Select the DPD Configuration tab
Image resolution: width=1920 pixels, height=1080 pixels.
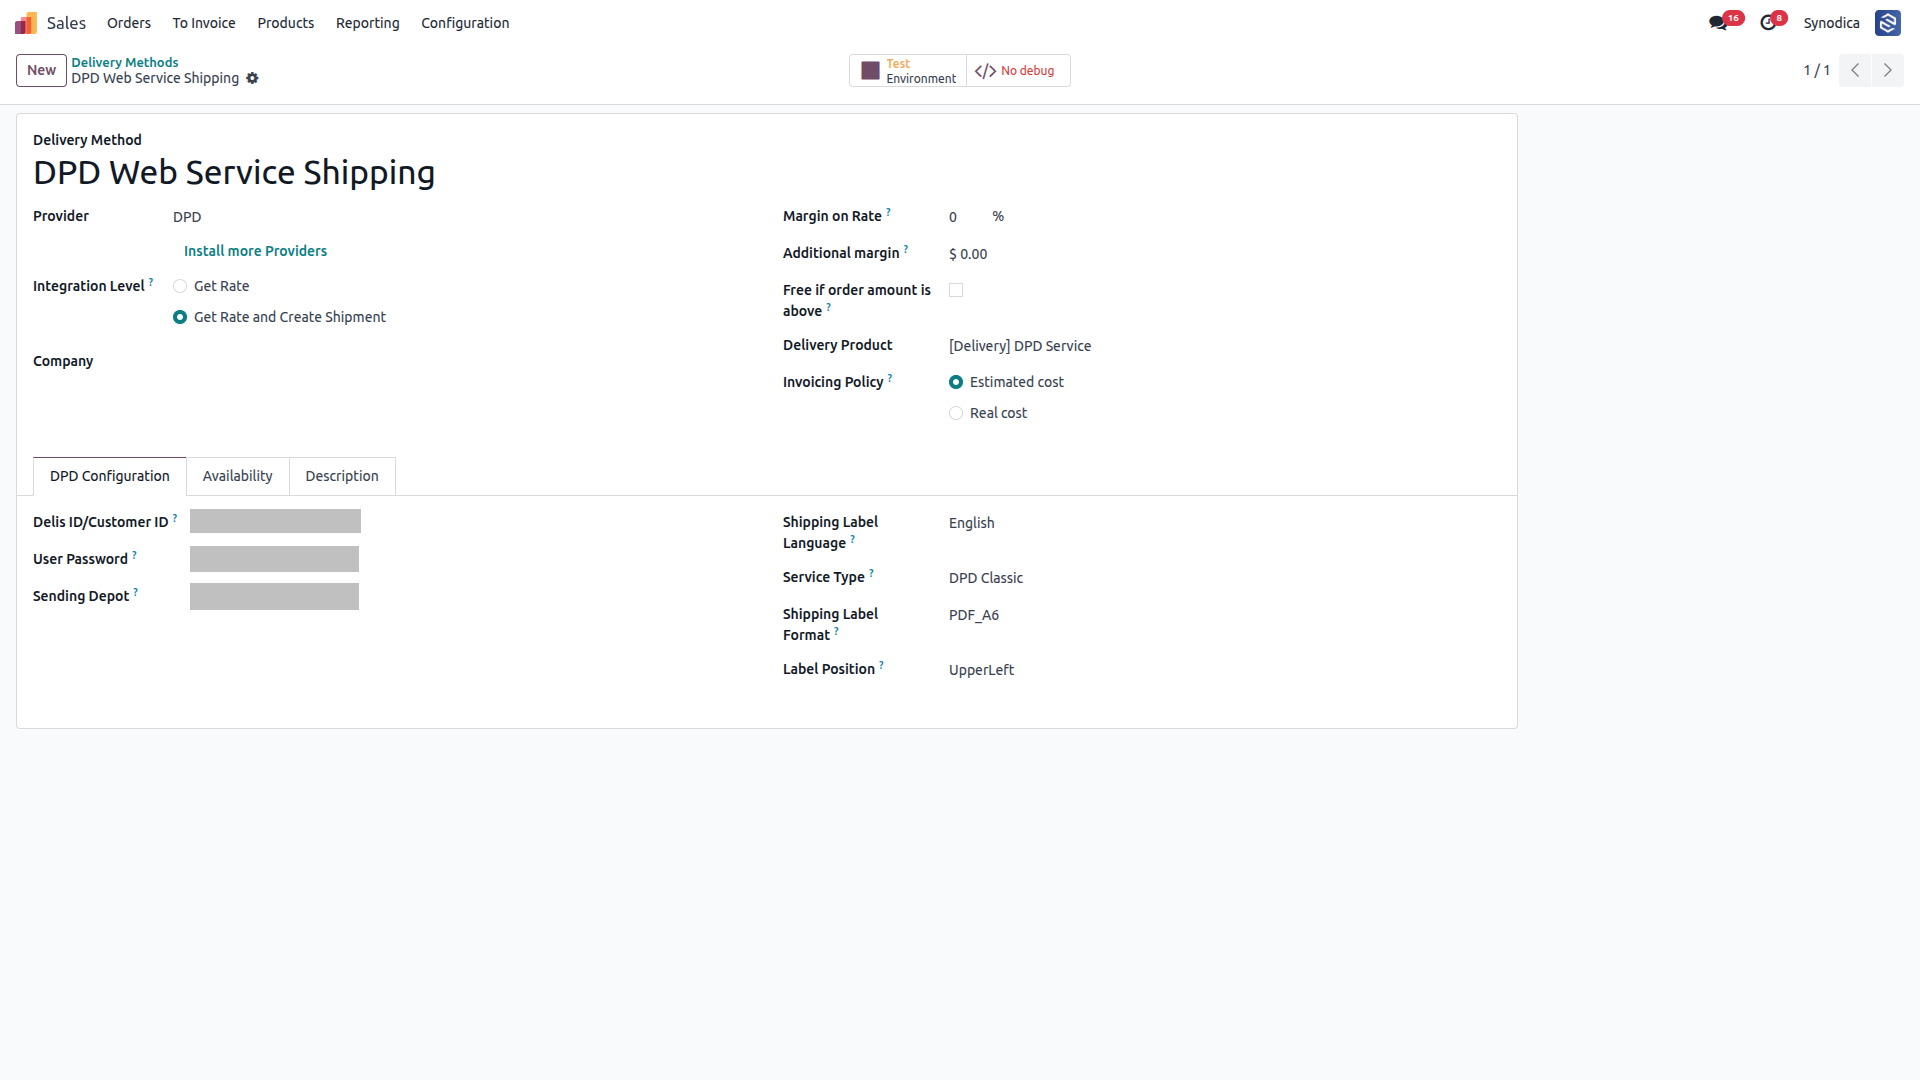point(110,476)
